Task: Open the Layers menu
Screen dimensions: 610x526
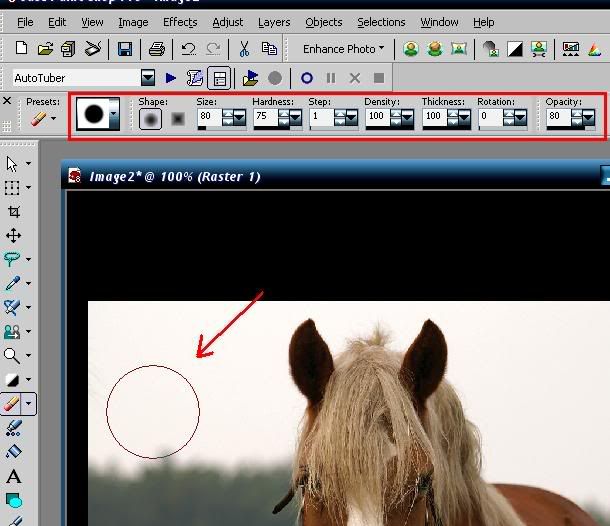Action: click(x=274, y=22)
